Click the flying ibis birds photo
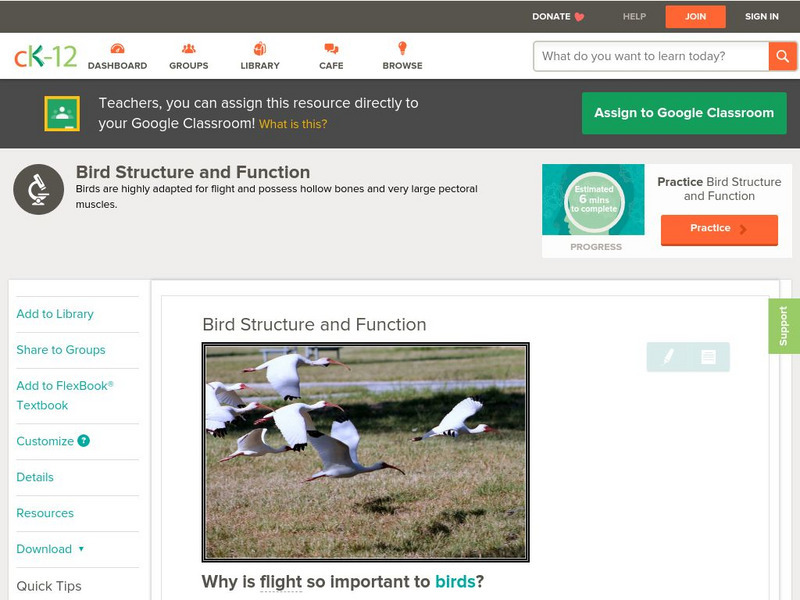800x600 pixels. pos(365,453)
